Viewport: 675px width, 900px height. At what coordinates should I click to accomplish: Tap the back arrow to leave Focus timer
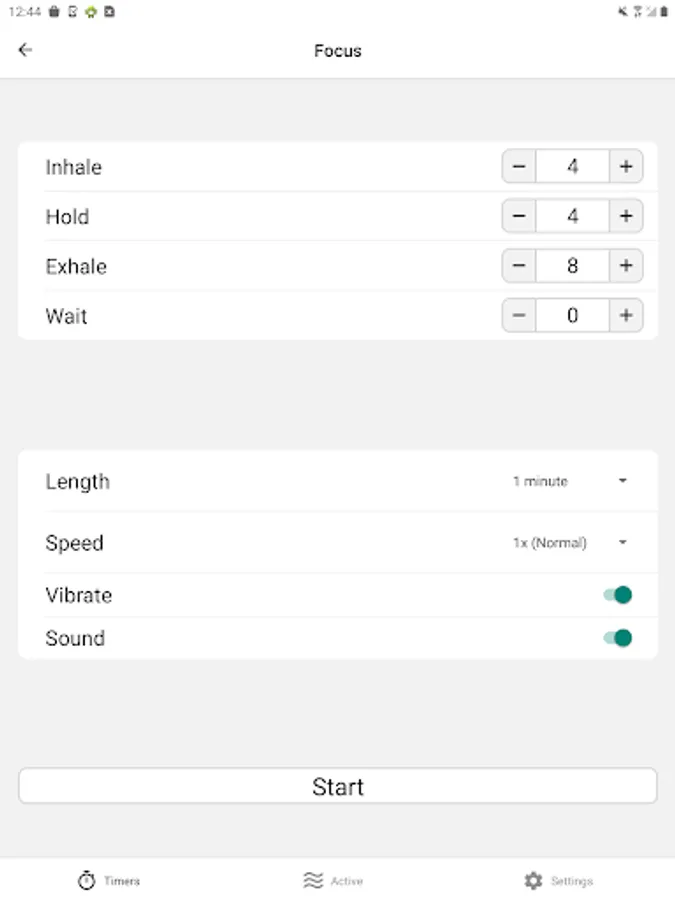pyautogui.click(x=24, y=49)
